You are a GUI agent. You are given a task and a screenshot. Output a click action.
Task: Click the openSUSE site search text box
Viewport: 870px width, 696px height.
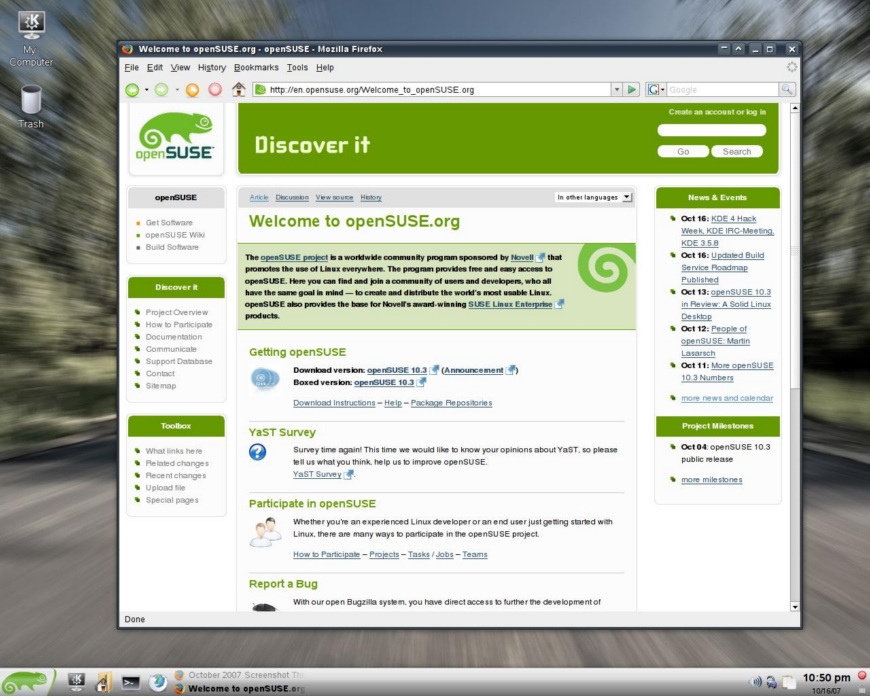pyautogui.click(x=712, y=130)
